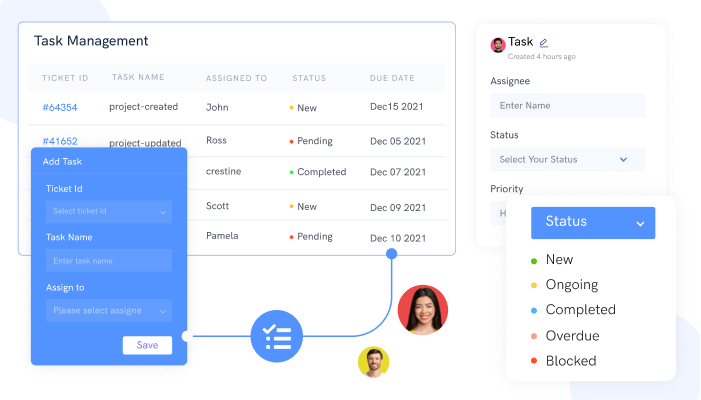Click the project-created task name
The width and height of the screenshot is (701, 400).
click(x=144, y=107)
